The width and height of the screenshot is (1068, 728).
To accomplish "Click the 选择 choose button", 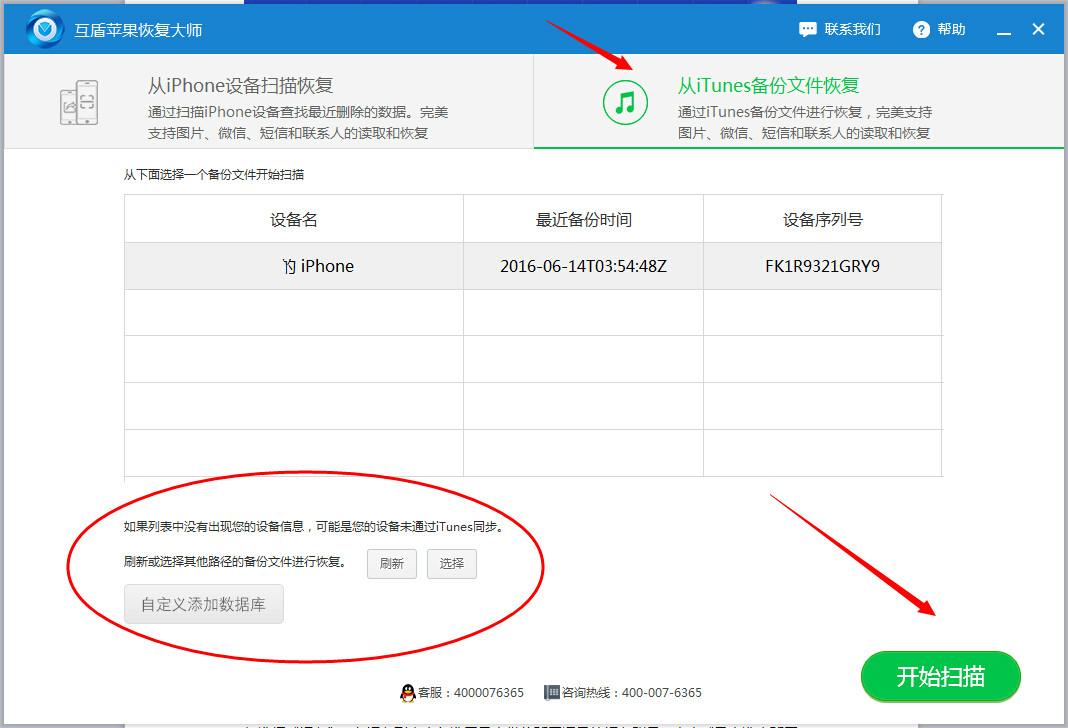I will pyautogui.click(x=452, y=564).
